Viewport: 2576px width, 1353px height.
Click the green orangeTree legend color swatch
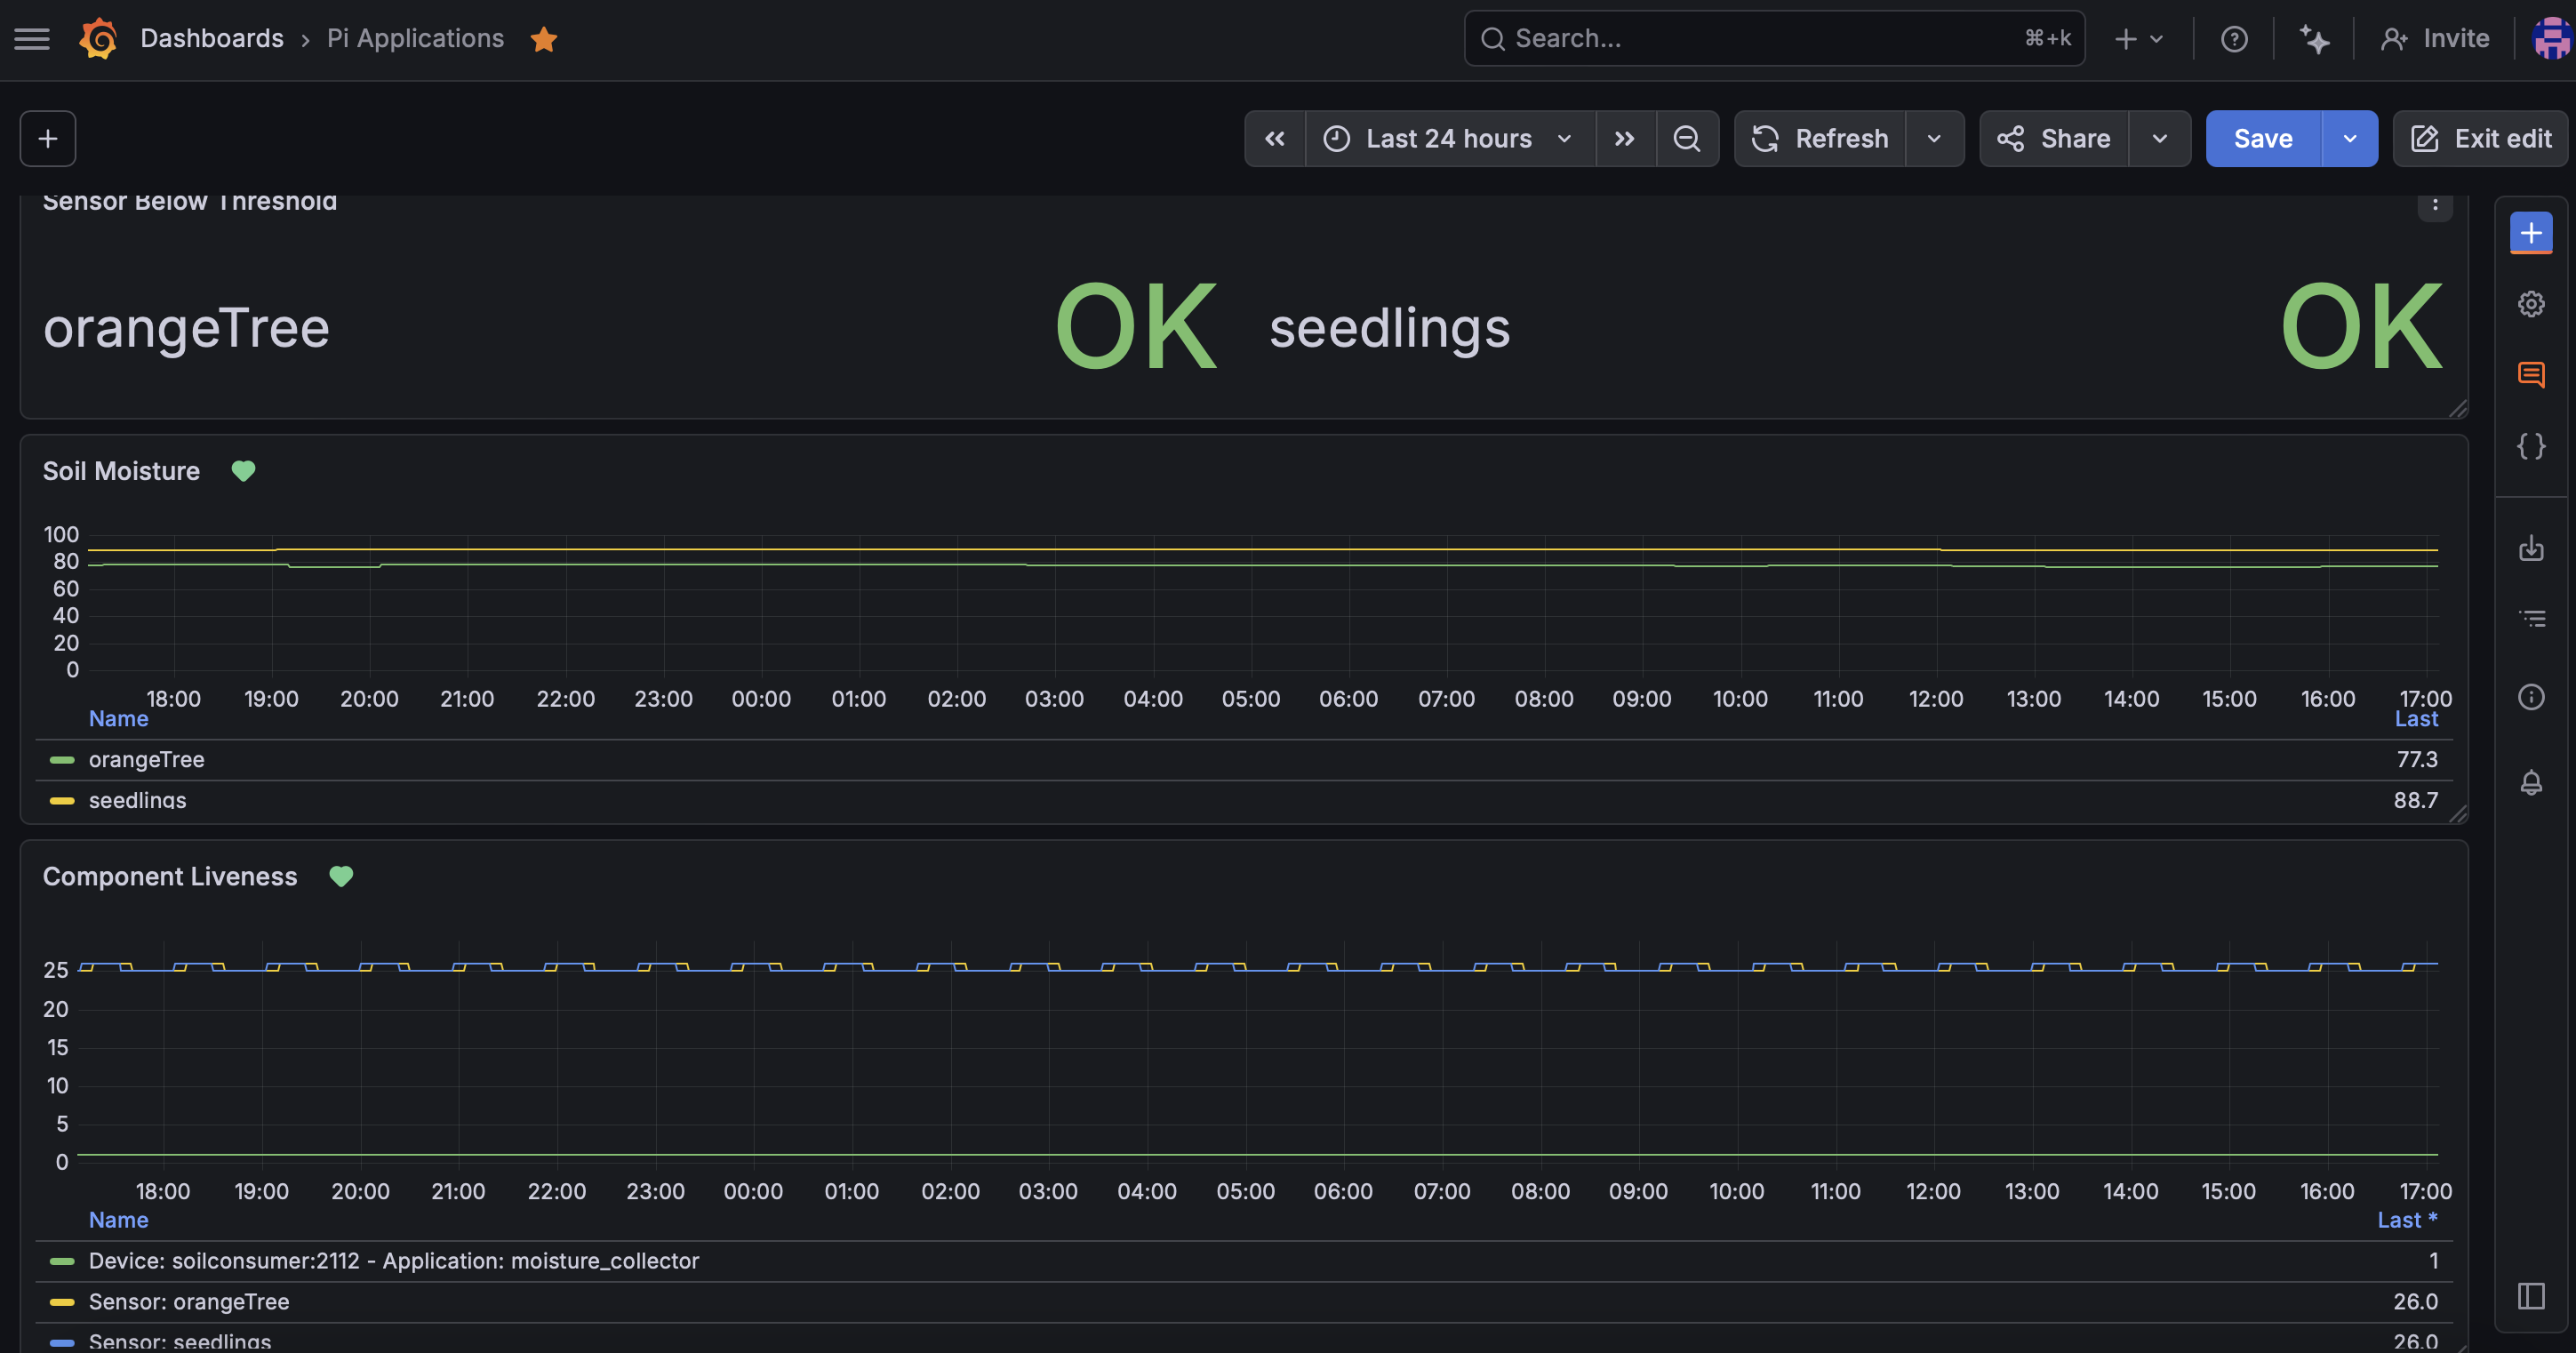tap(62, 760)
